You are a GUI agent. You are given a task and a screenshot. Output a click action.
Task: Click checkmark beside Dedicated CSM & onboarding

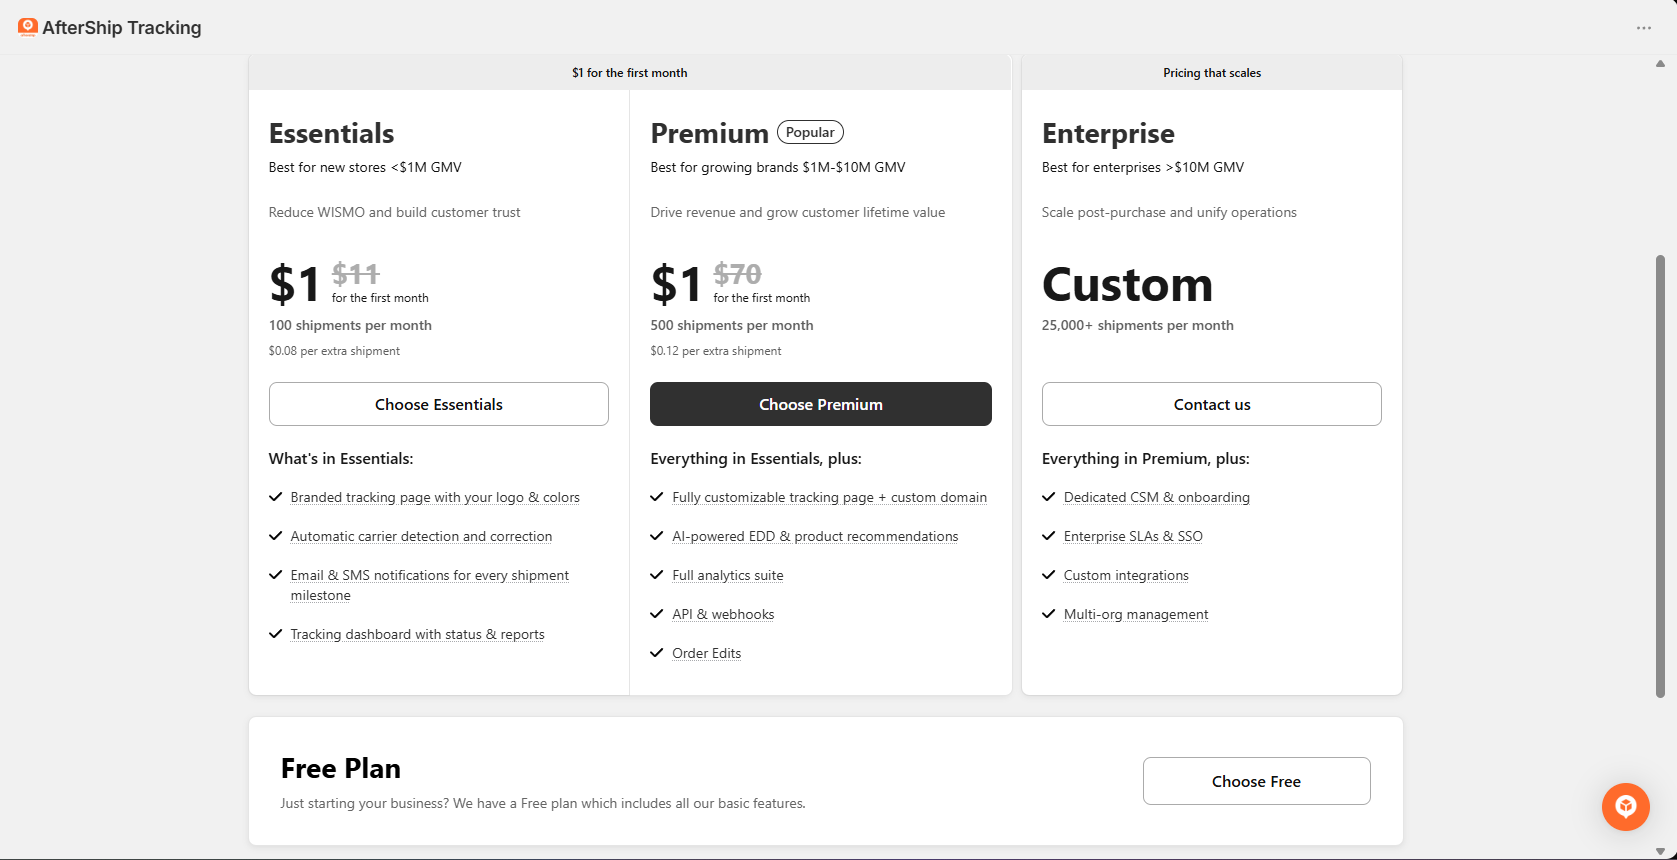pyautogui.click(x=1049, y=497)
